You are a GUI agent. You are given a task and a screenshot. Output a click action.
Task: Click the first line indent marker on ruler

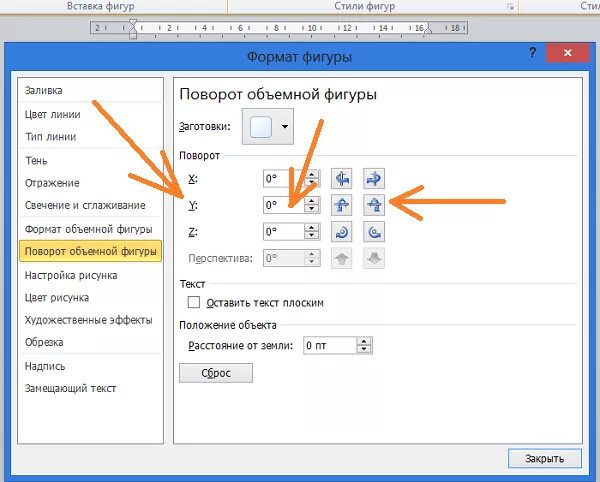pos(133,23)
